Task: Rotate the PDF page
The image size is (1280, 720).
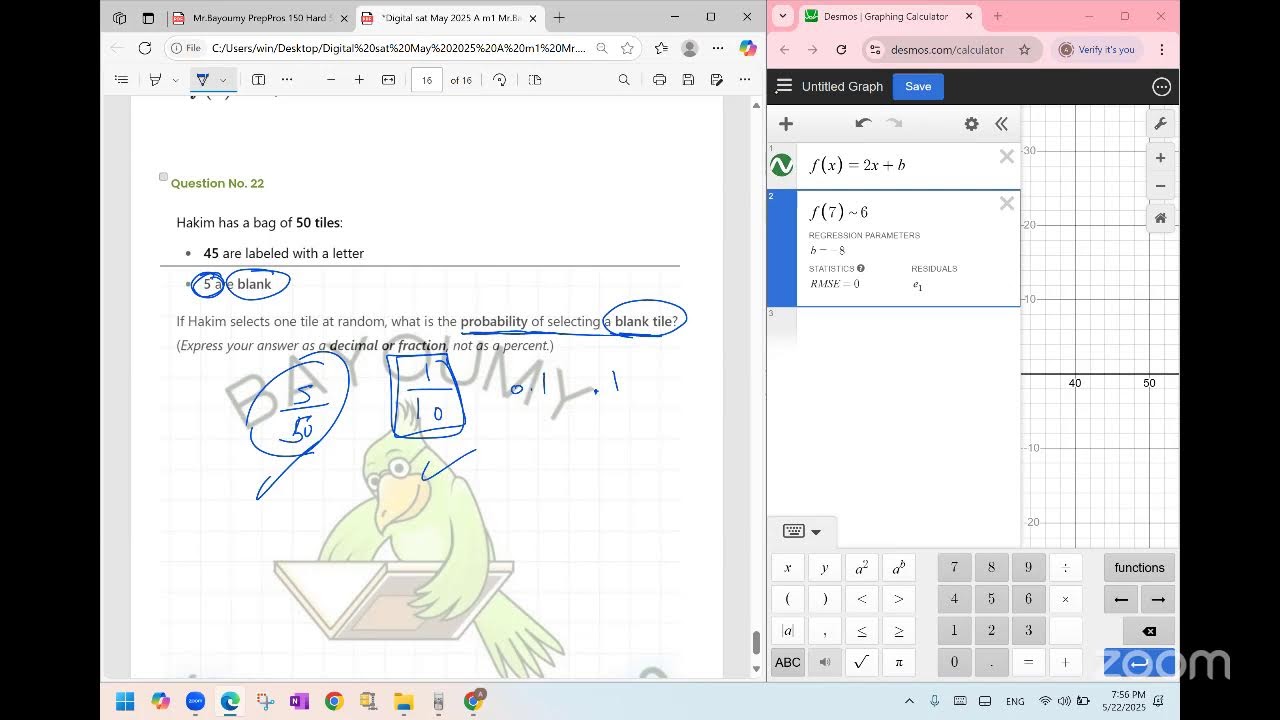Action: (500, 80)
